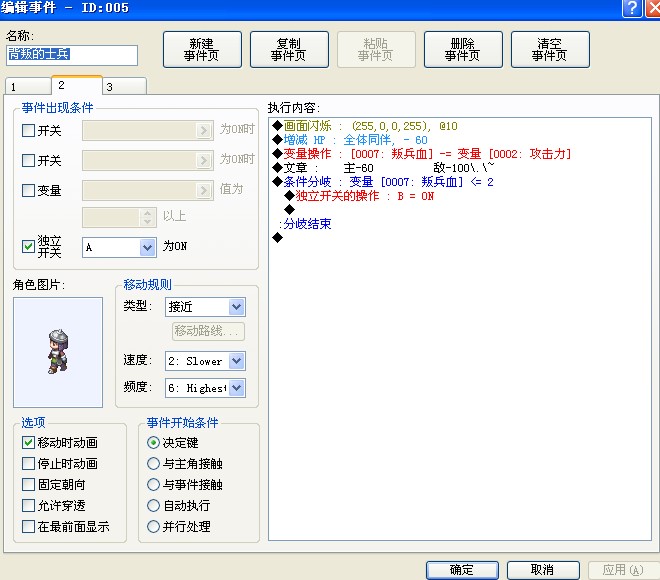
Task: Click 取消 button
Action: (543, 570)
